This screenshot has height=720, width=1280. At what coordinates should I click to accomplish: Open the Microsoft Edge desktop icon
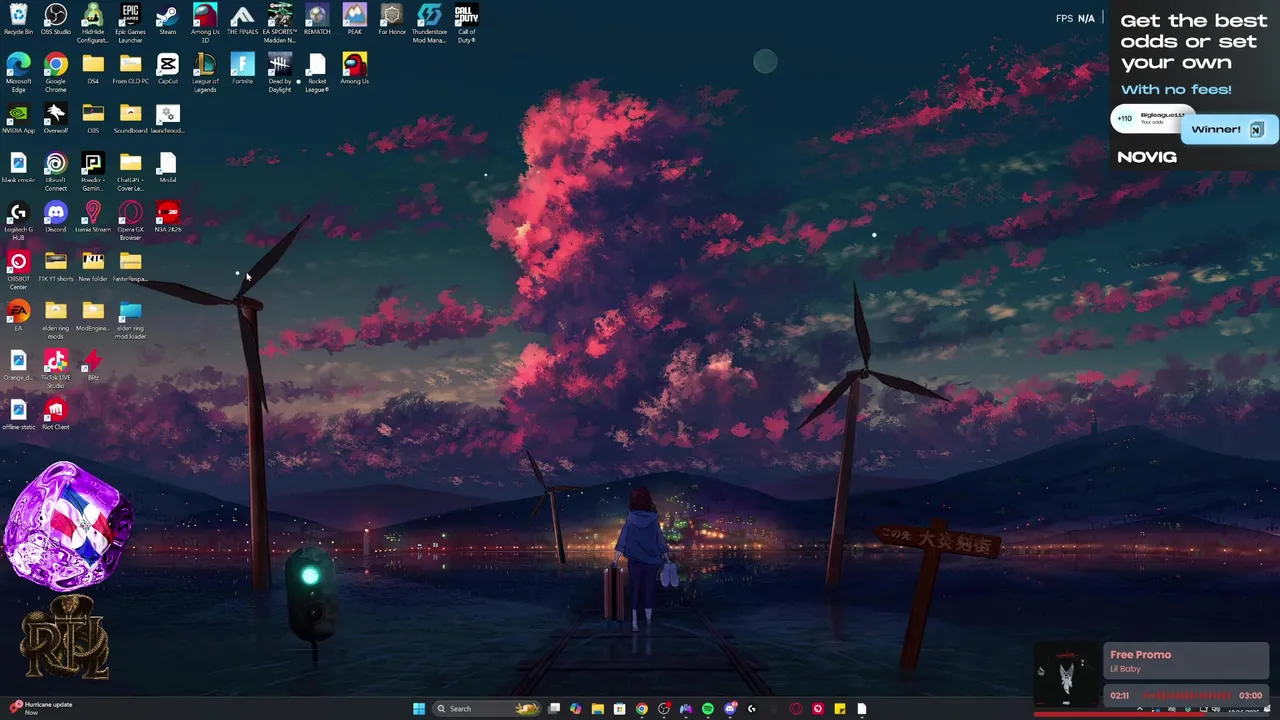pyautogui.click(x=18, y=73)
